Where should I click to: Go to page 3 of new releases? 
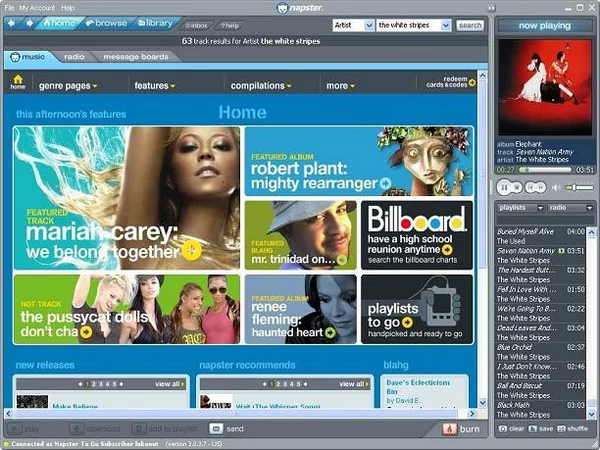(101, 384)
